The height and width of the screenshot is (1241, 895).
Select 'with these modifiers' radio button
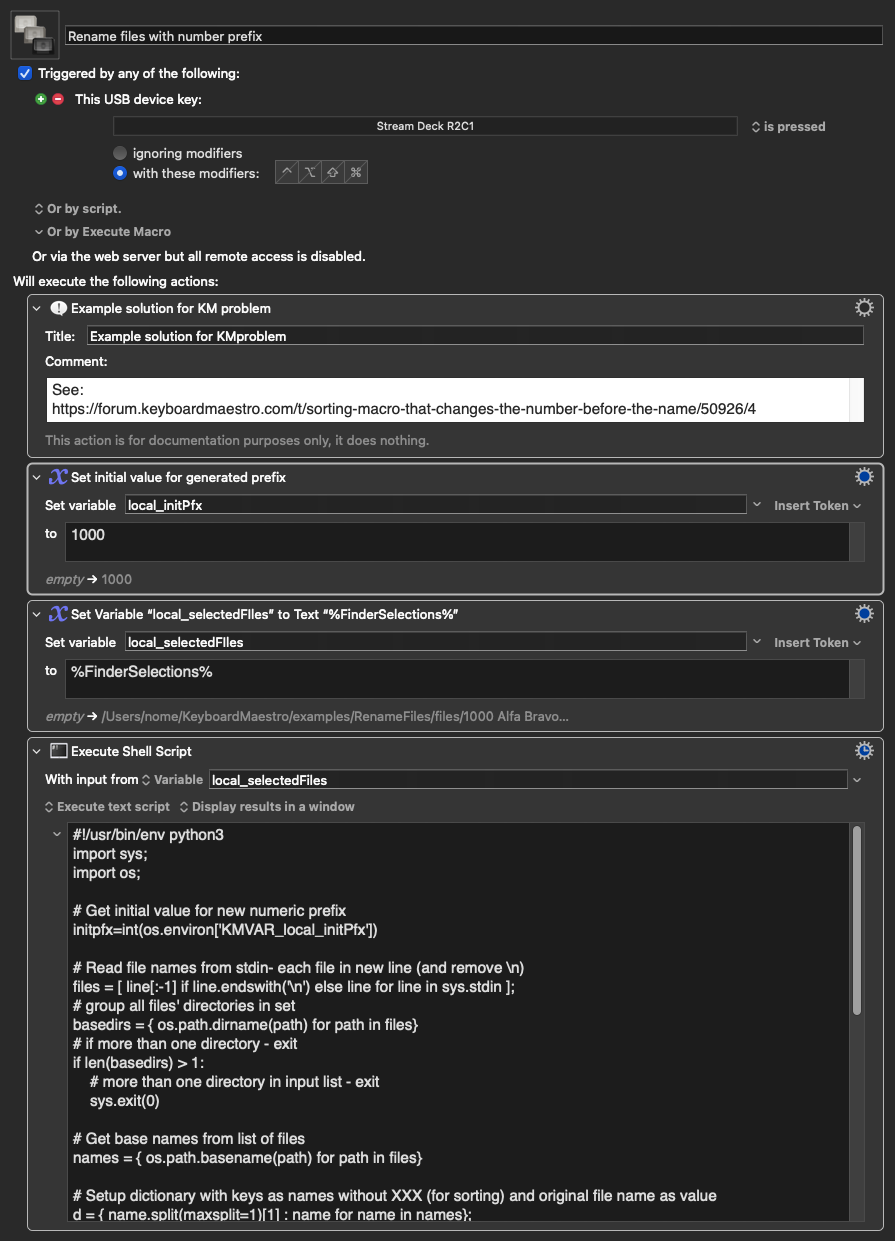[x=120, y=173]
